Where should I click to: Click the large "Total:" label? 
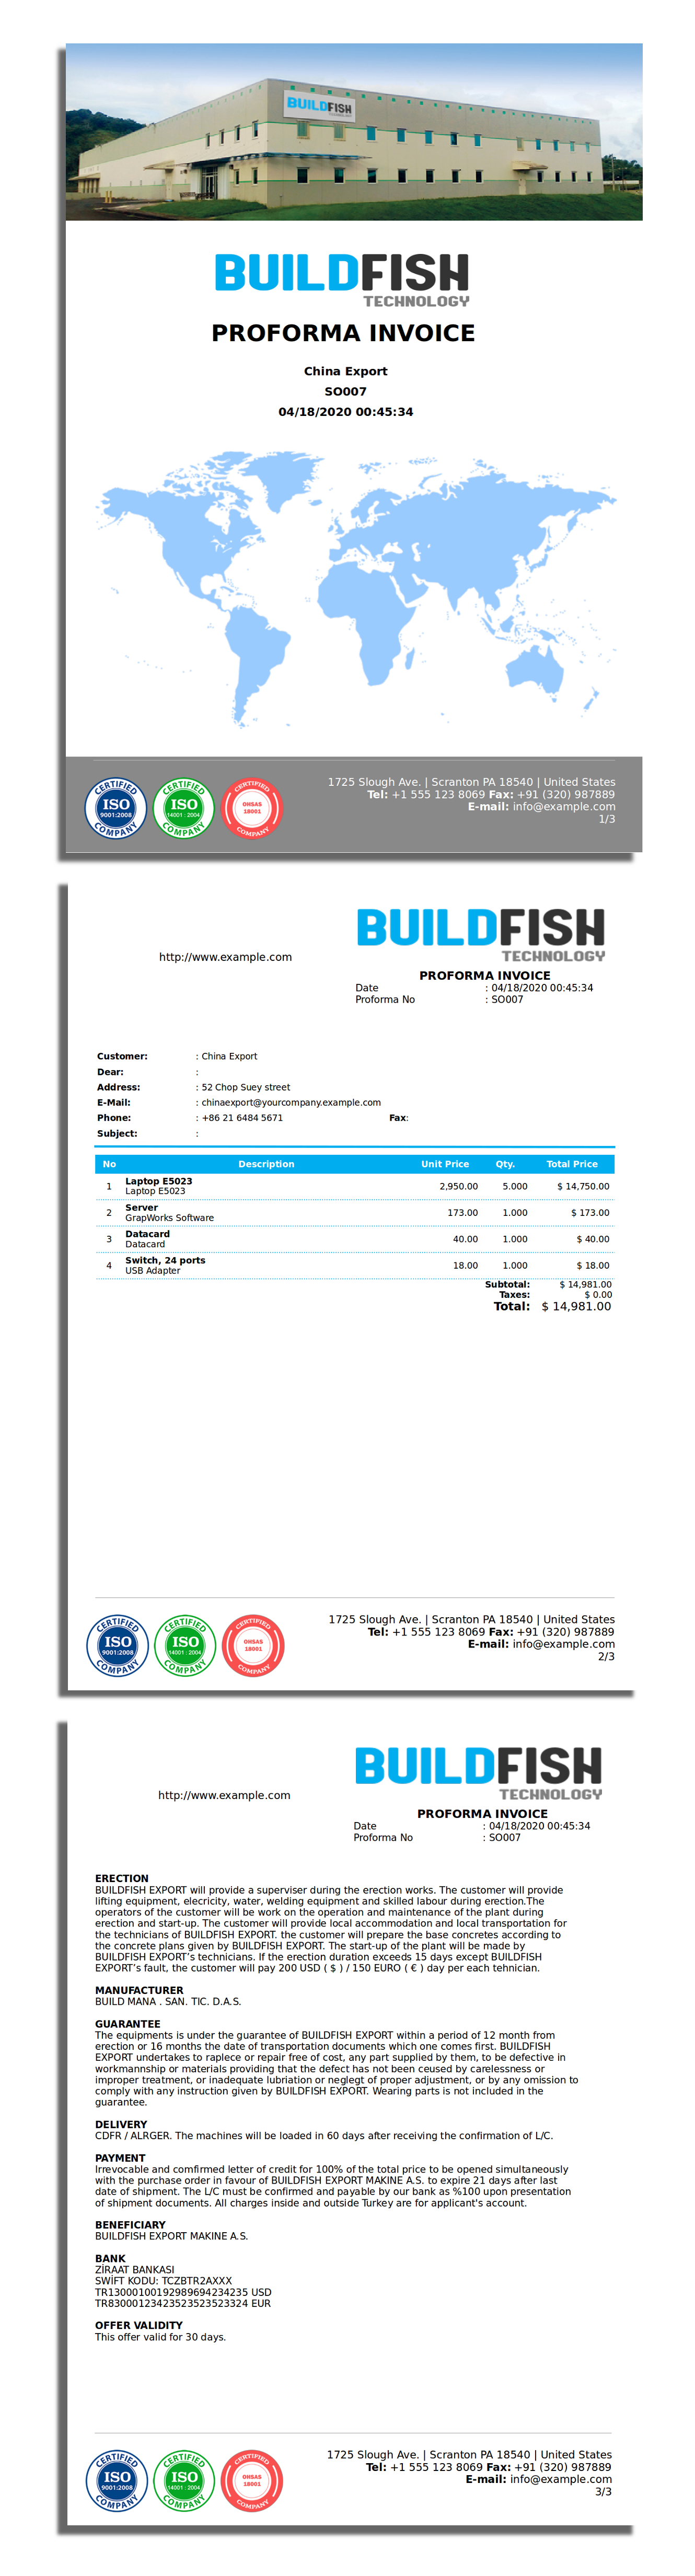click(x=512, y=1306)
